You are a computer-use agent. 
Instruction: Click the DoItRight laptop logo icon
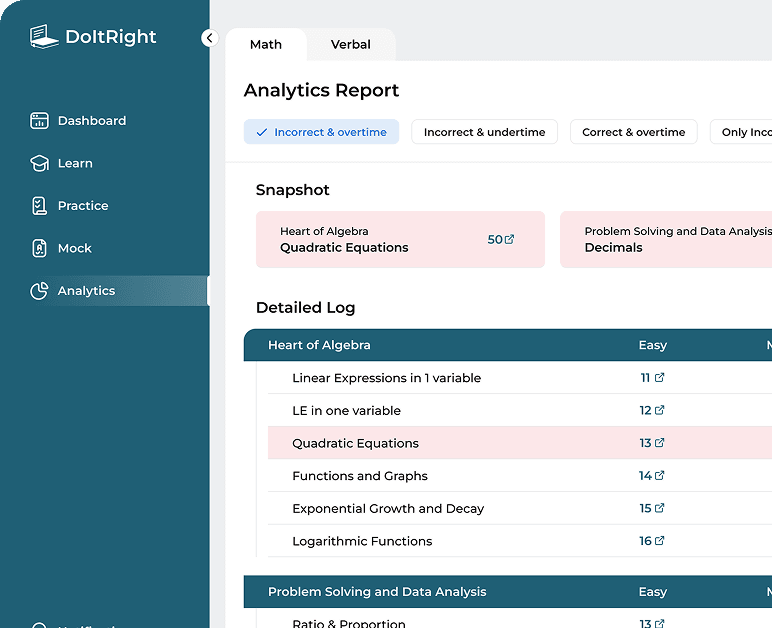coord(44,37)
